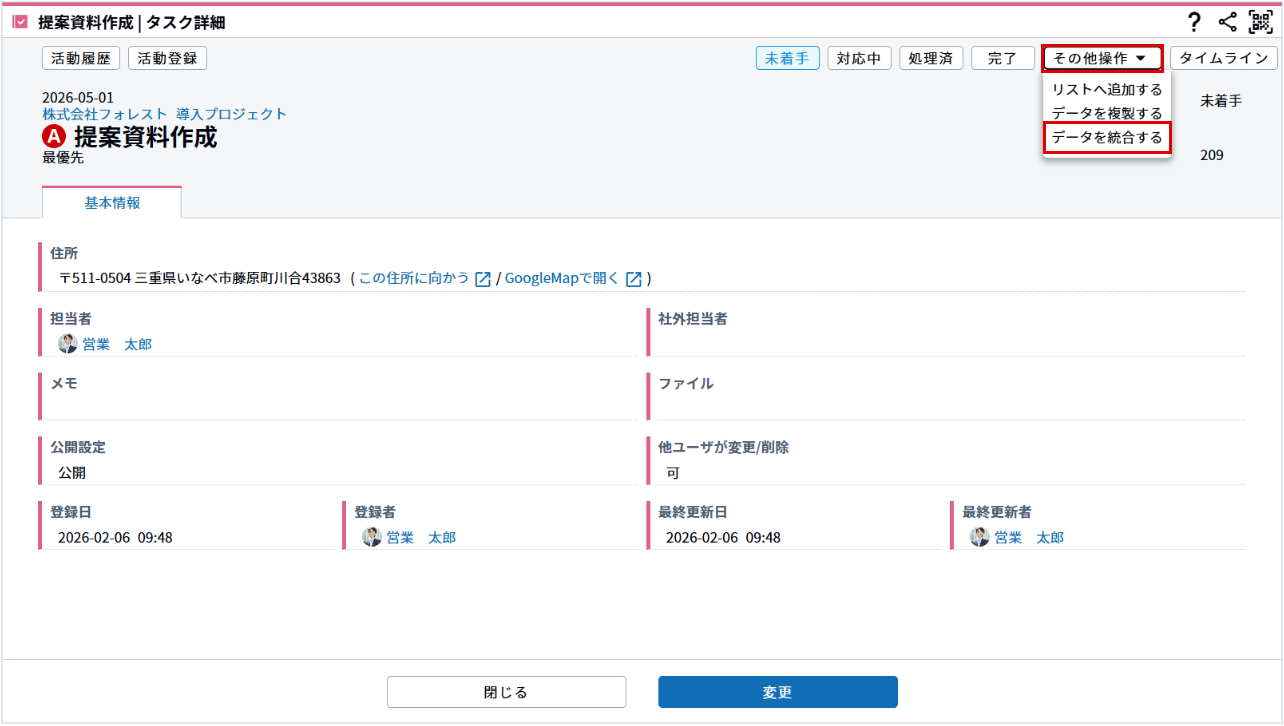This screenshot has height=726, width=1284.
Task: Set status to 未着手
Action: (x=787, y=58)
